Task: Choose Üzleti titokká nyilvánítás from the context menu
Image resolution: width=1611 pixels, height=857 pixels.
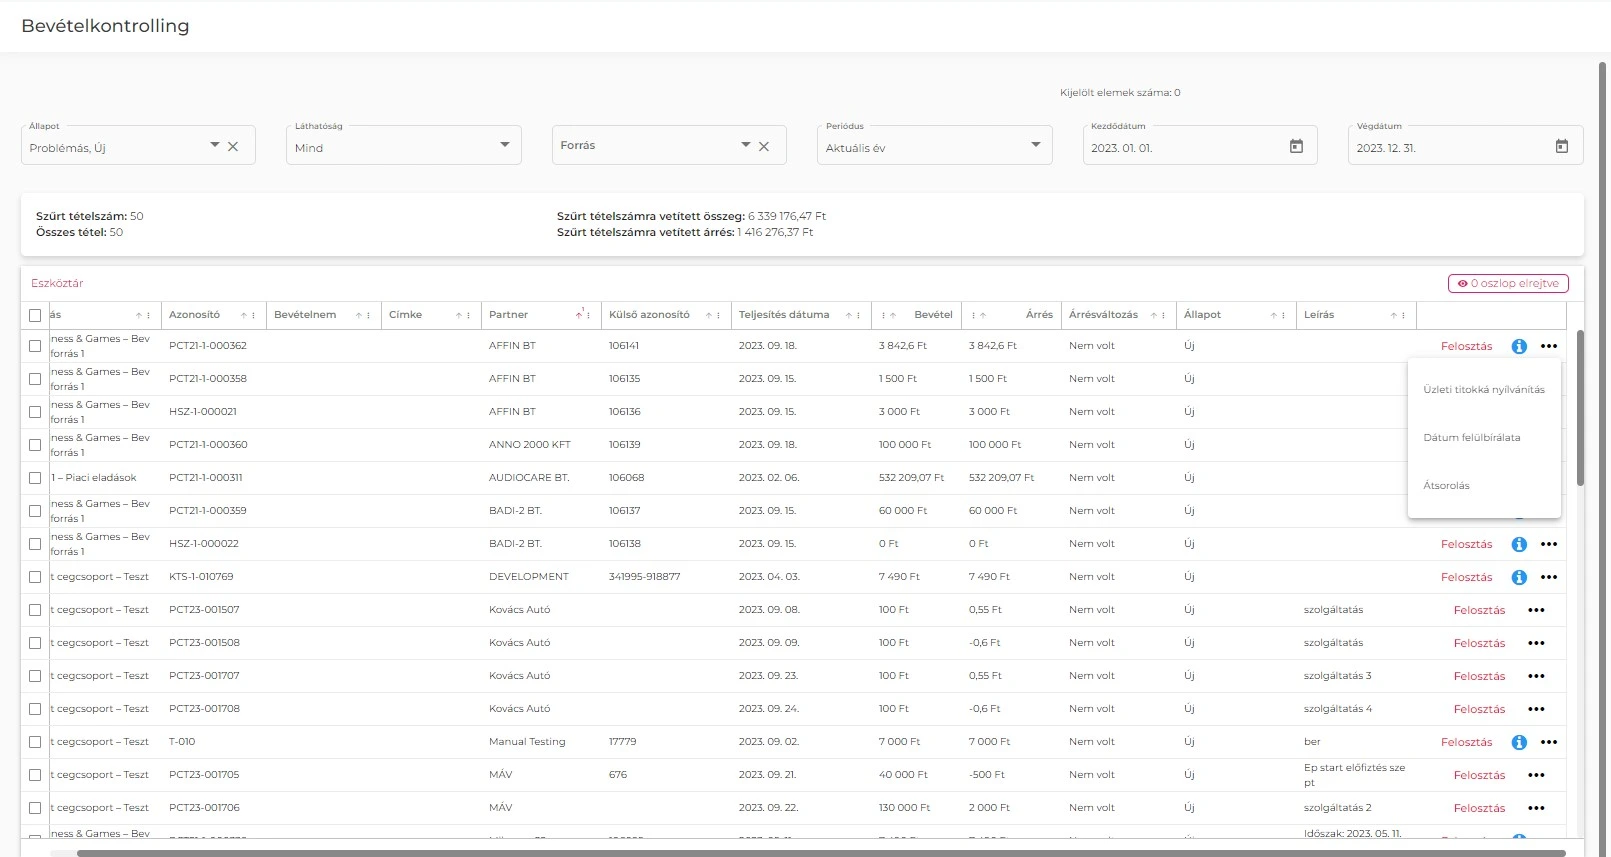Action: tap(1483, 390)
